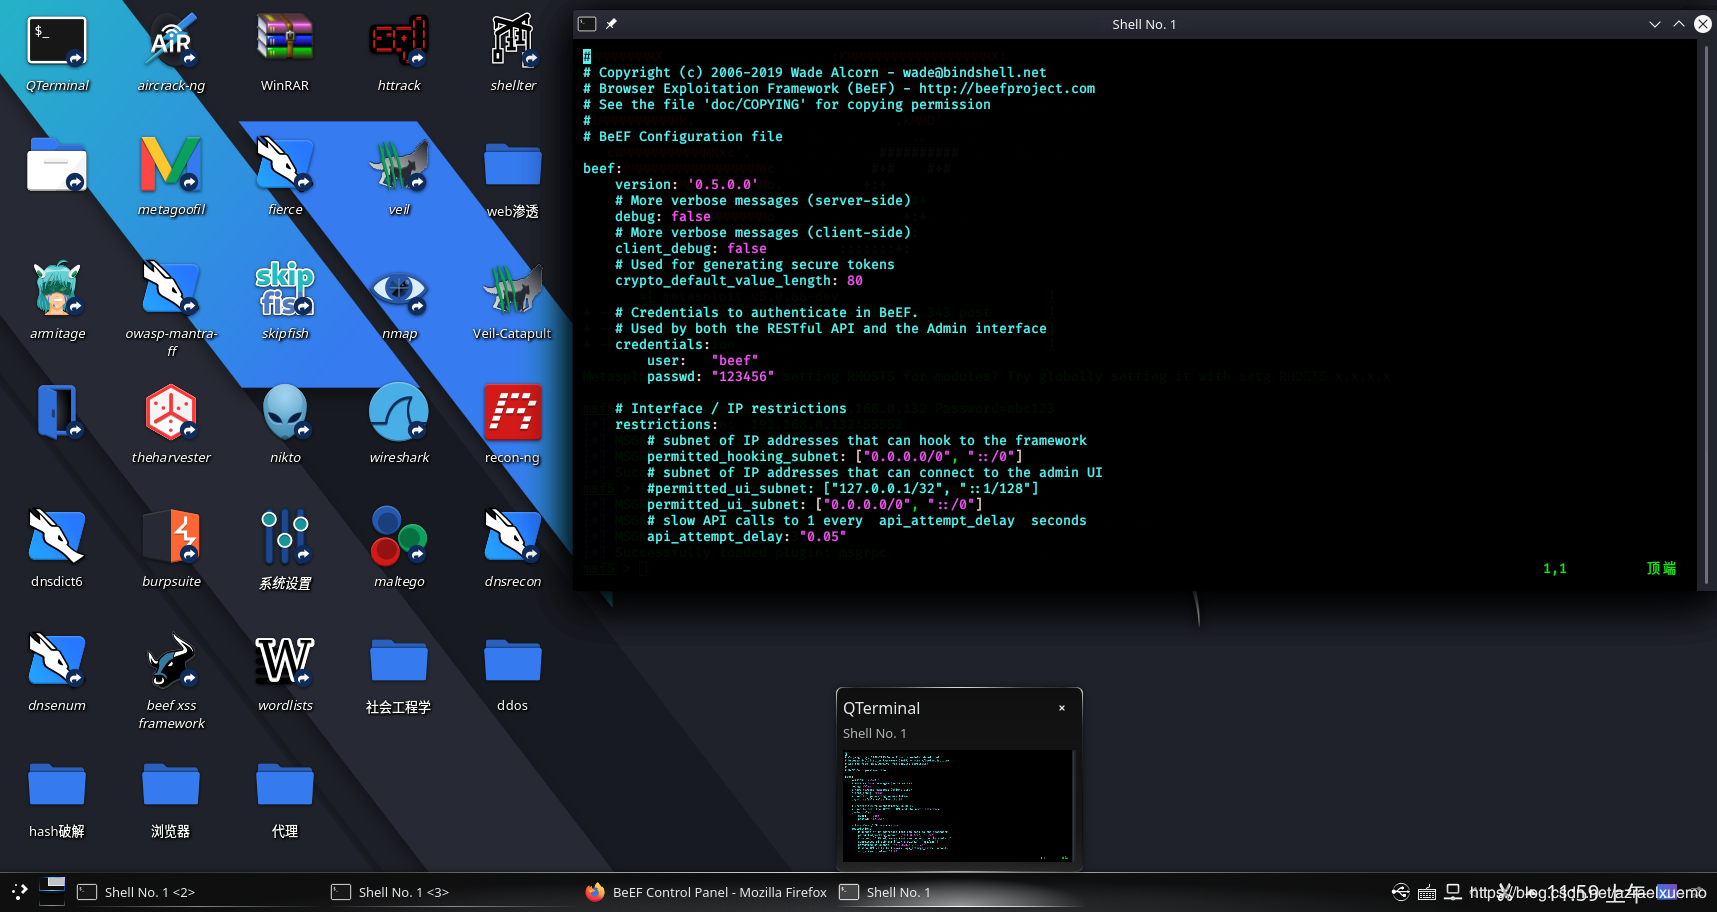
Task: Click the passwd "123456" value
Action: [x=743, y=376]
